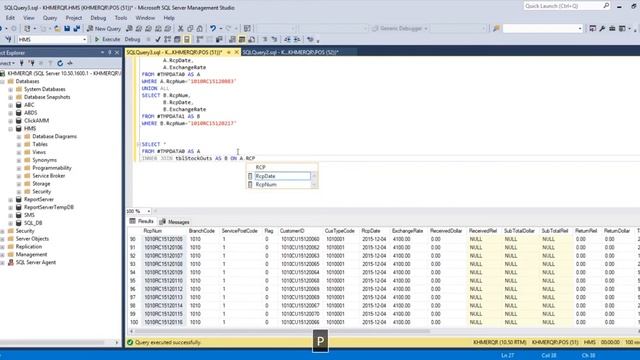The image size is (640, 360).
Task: Switch to SQLQuery2.sql tab
Action: [290, 52]
